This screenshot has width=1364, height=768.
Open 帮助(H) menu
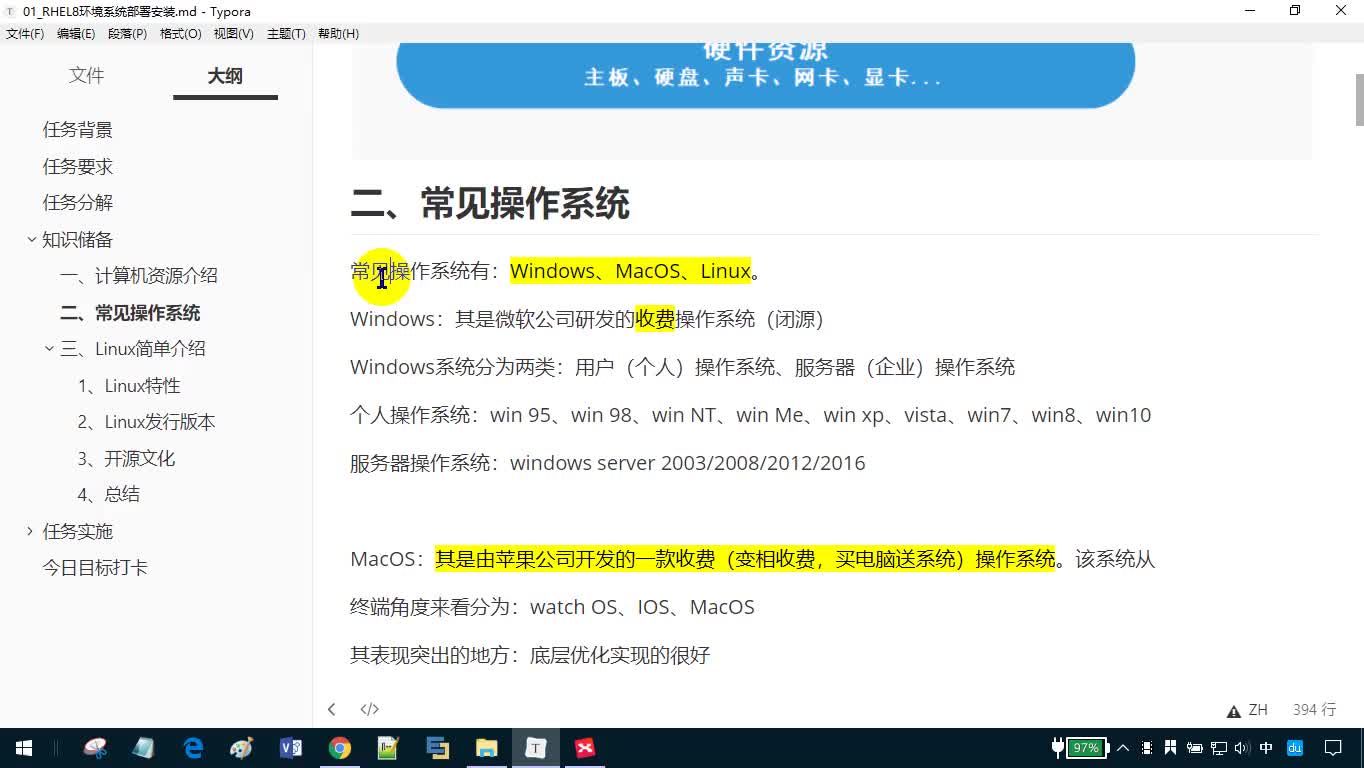pyautogui.click(x=338, y=33)
